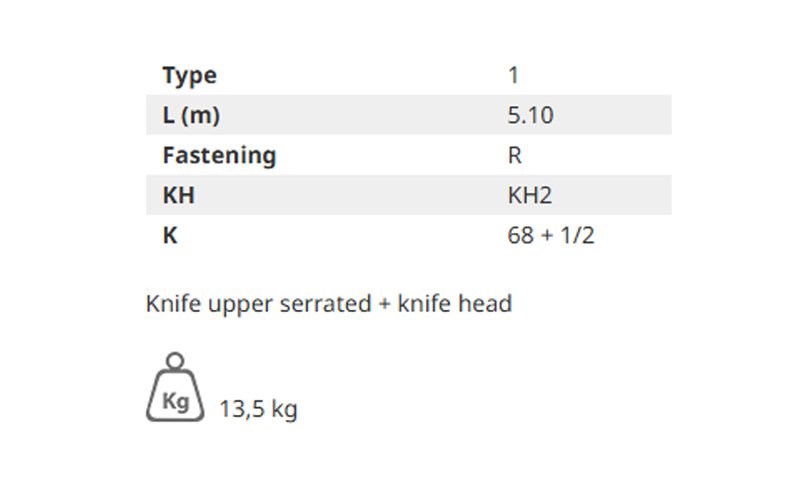Viewport: 800px width, 500px height.
Task: Select the KH2 value
Action: [530, 195]
